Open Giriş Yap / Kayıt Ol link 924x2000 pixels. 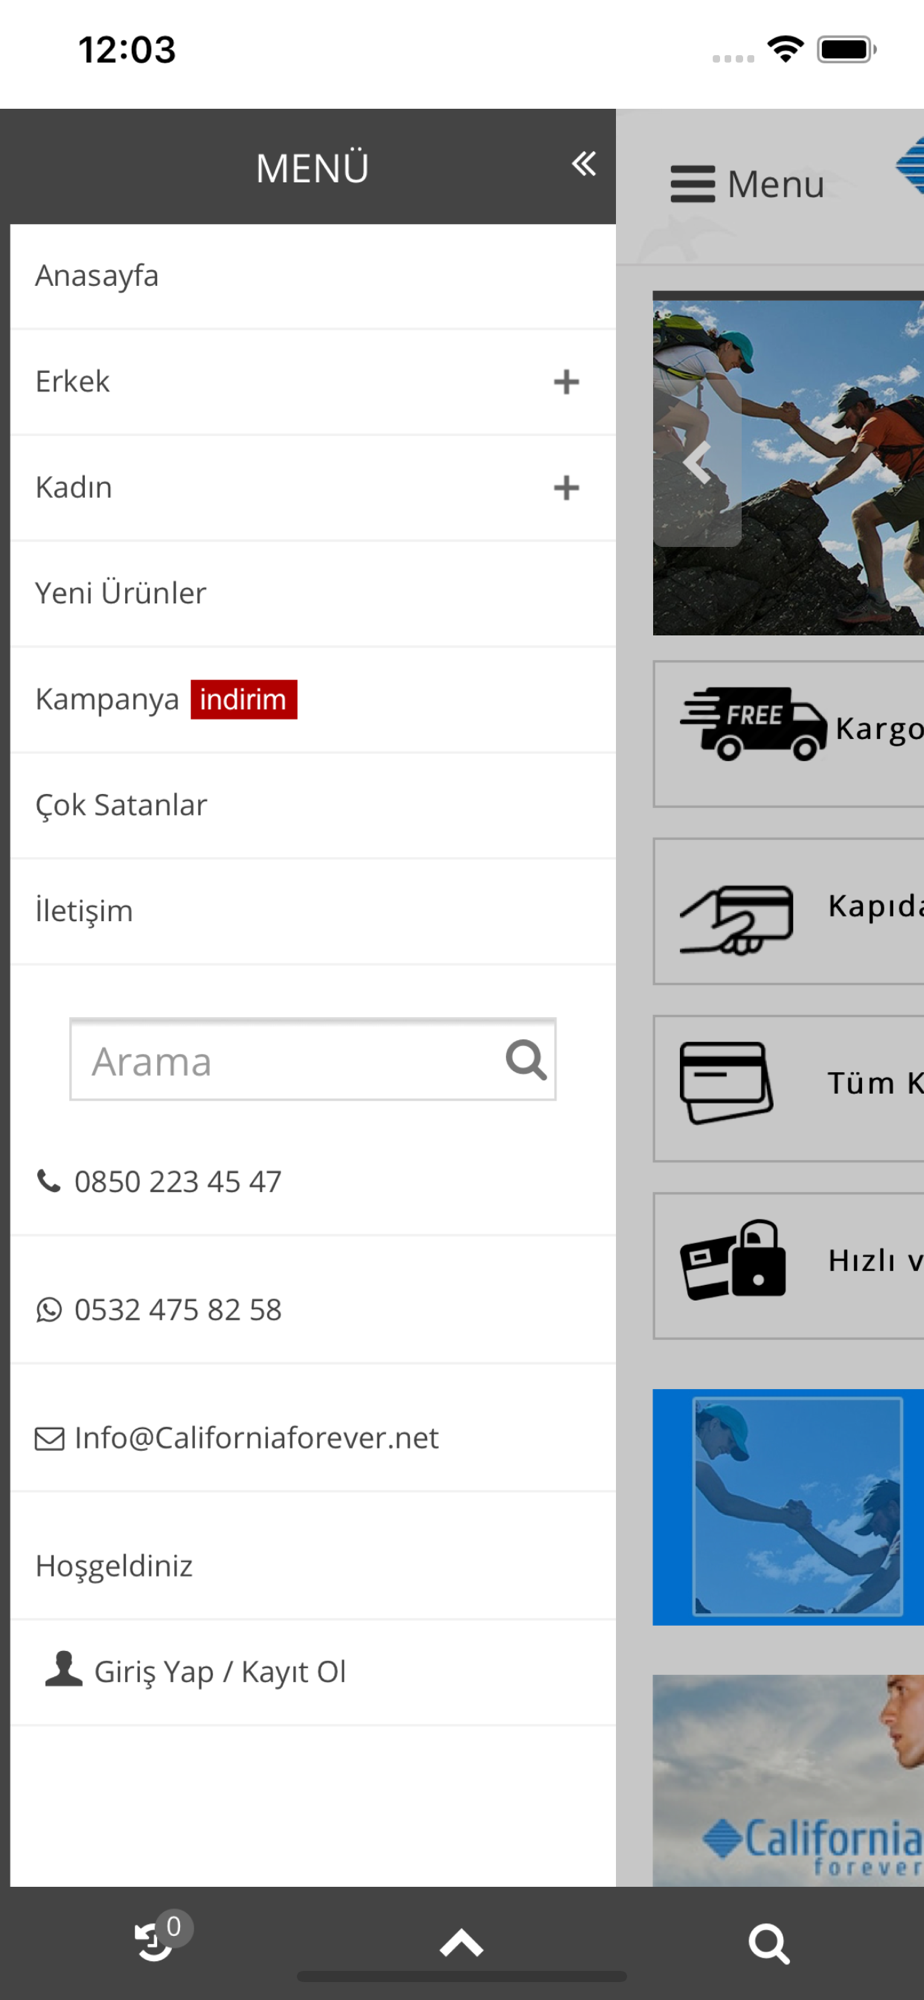pos(220,1672)
